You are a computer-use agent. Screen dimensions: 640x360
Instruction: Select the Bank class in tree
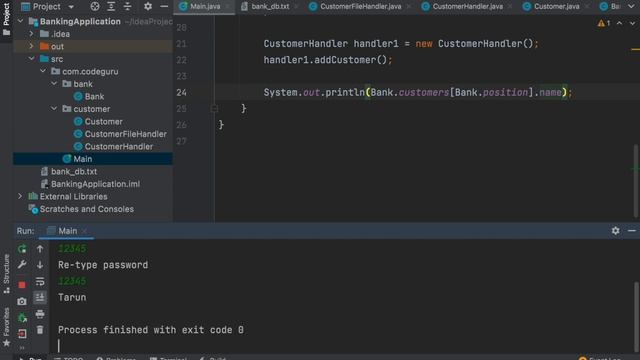pyautogui.click(x=89, y=96)
